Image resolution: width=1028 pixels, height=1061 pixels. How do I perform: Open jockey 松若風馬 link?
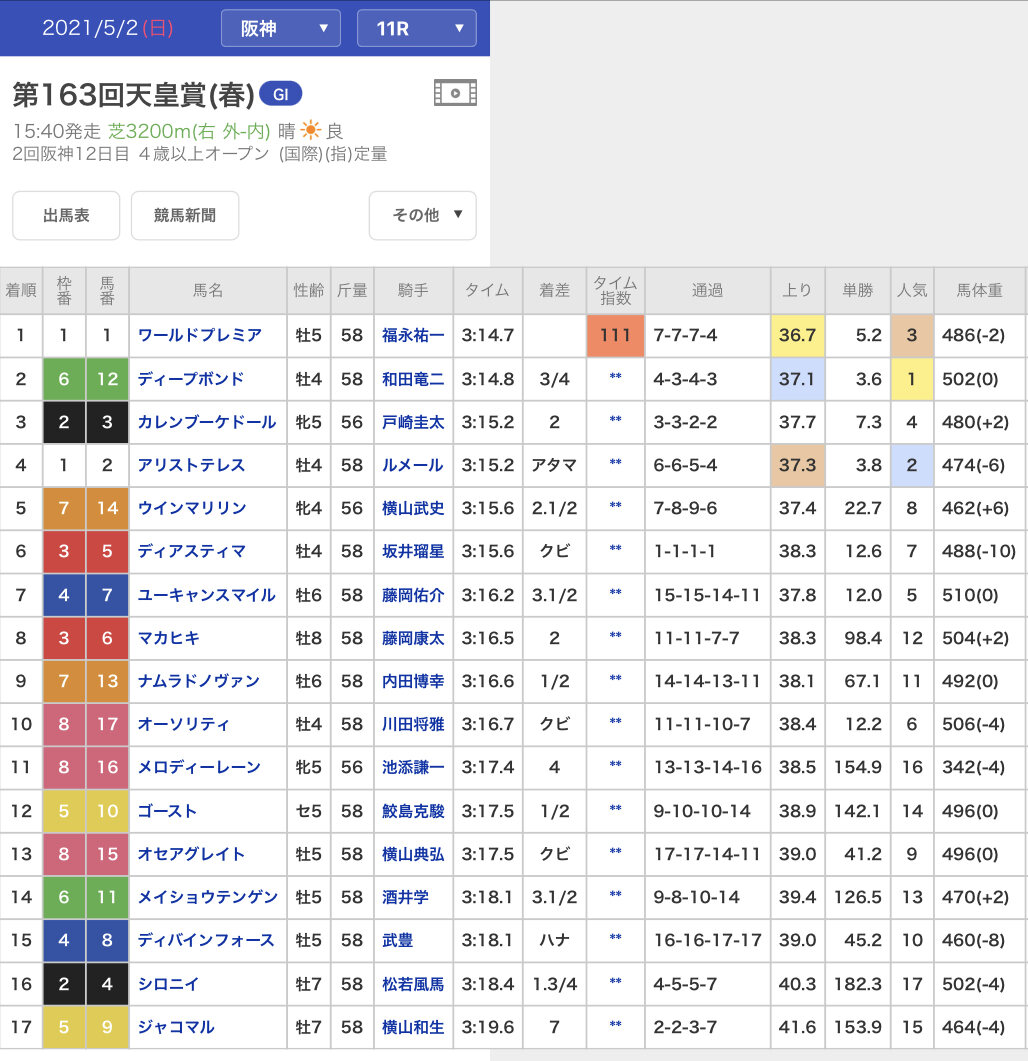[x=414, y=984]
